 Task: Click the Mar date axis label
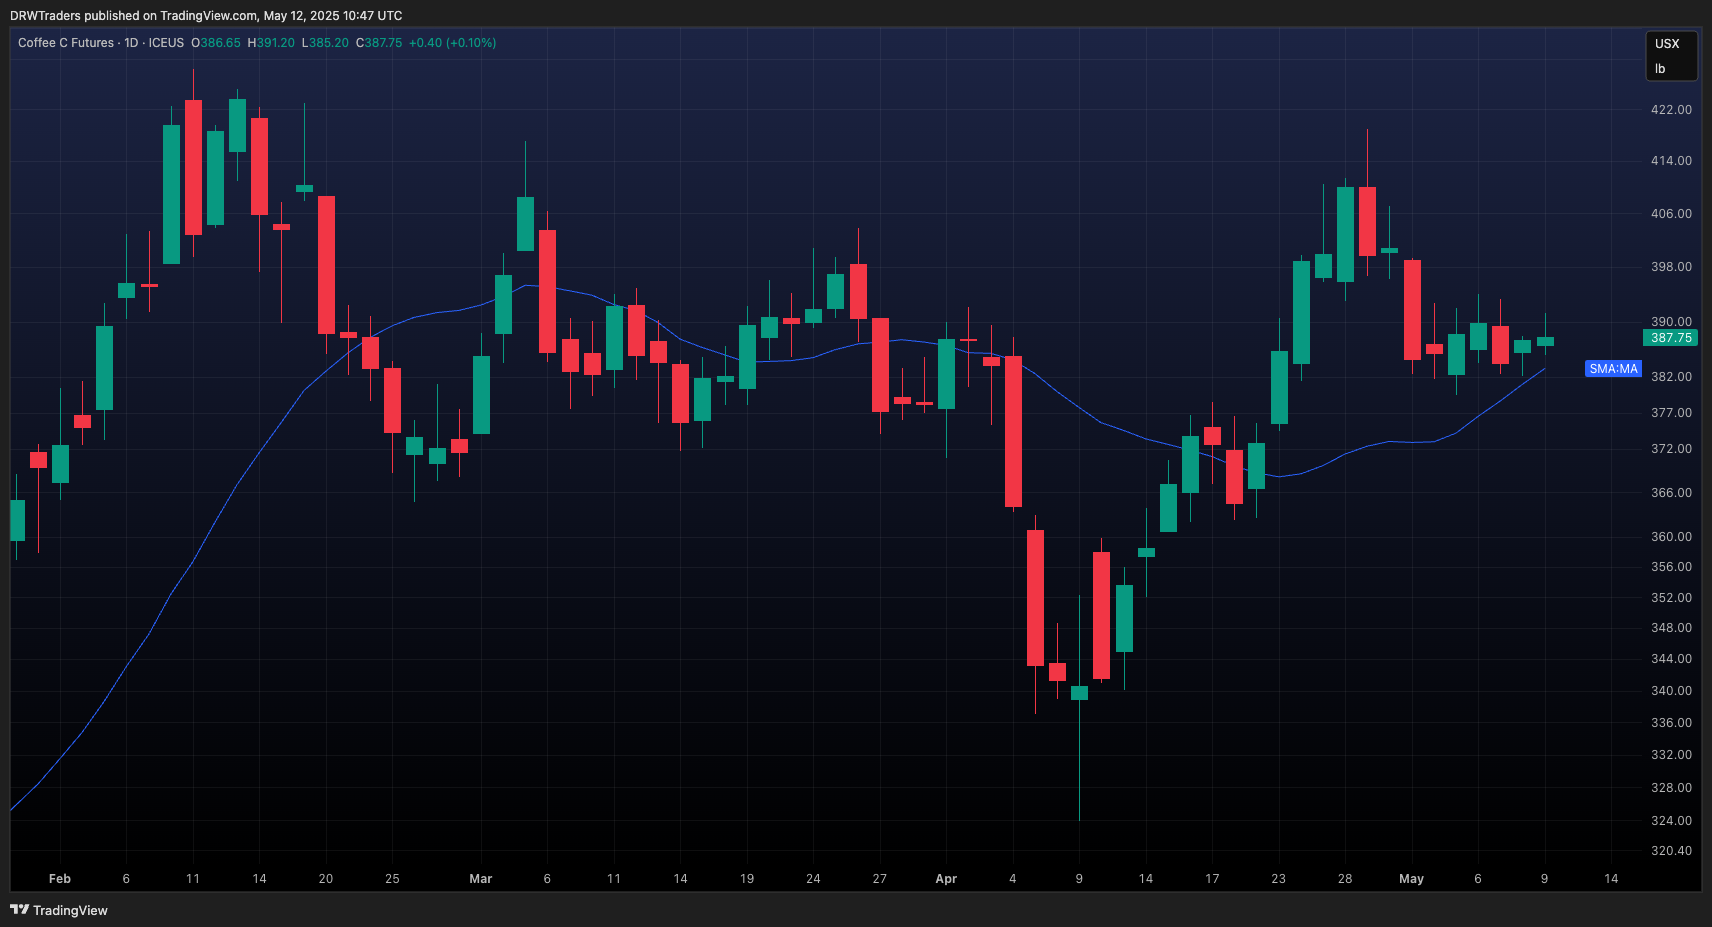point(481,879)
